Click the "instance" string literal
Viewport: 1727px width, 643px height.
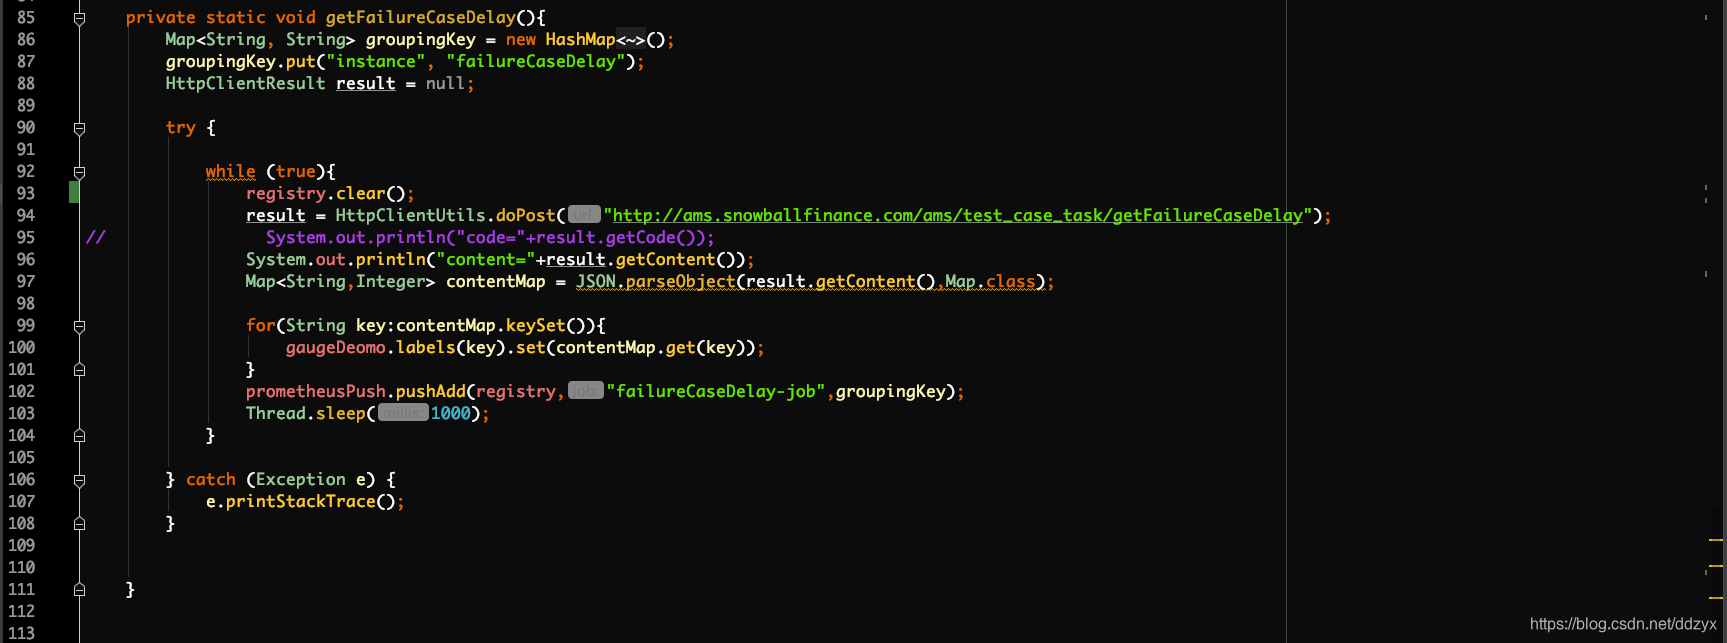pos(375,61)
